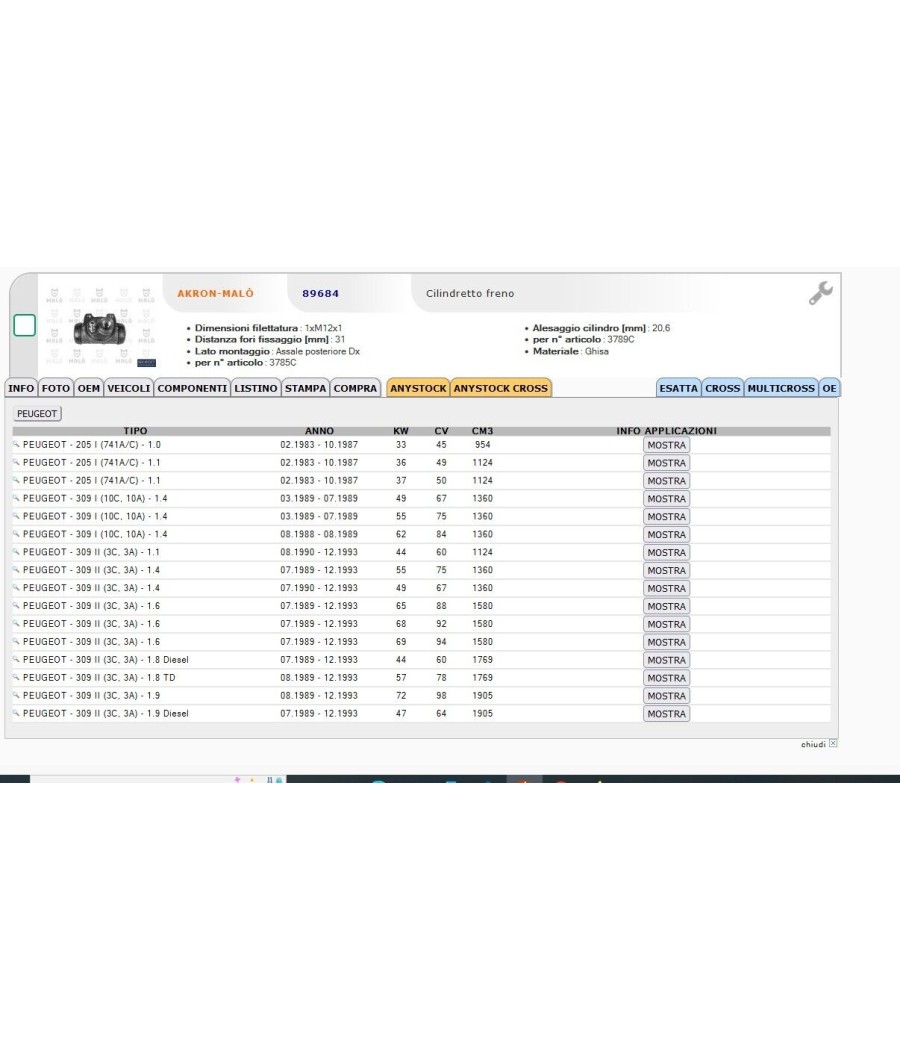Click the wrench tool icon
Image resolution: width=900 pixels, height=1050 pixels.
820,293
